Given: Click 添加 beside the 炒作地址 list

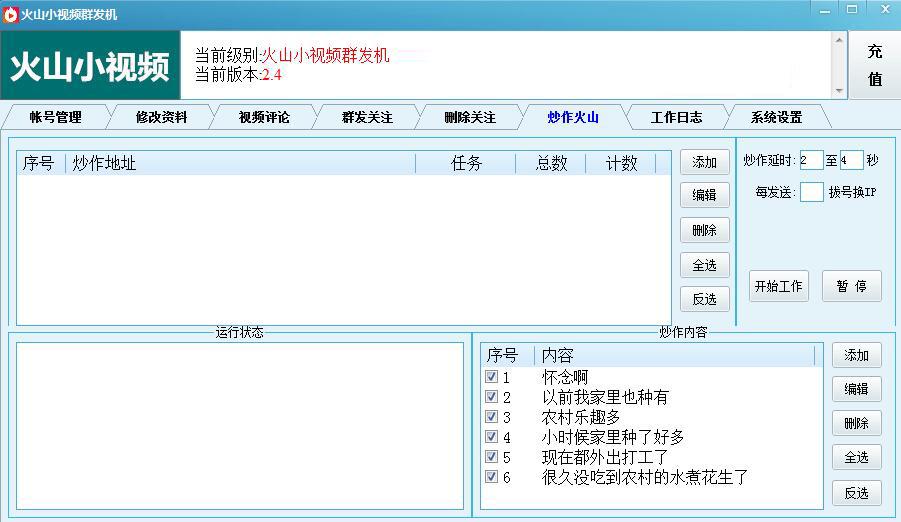Looking at the screenshot, I should point(704,162).
